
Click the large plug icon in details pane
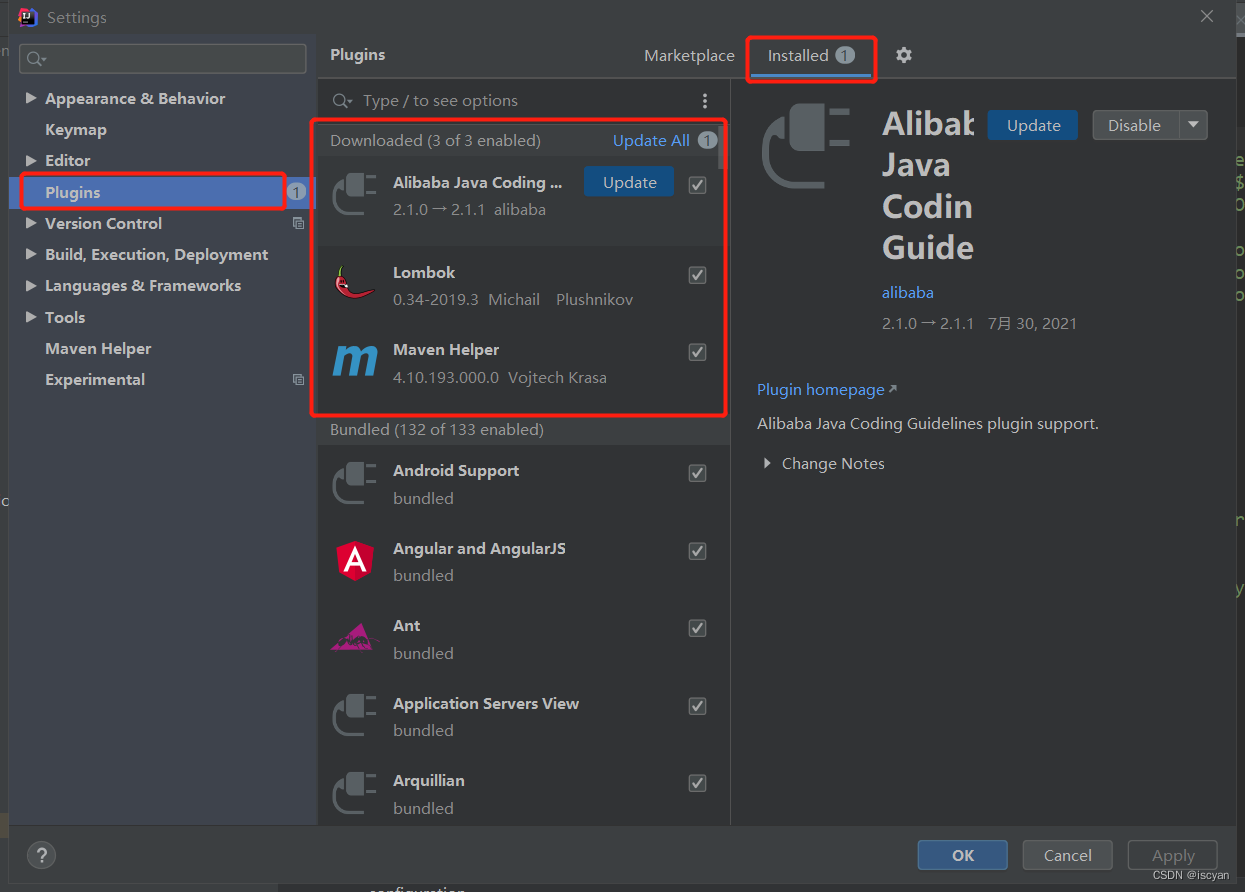point(805,148)
